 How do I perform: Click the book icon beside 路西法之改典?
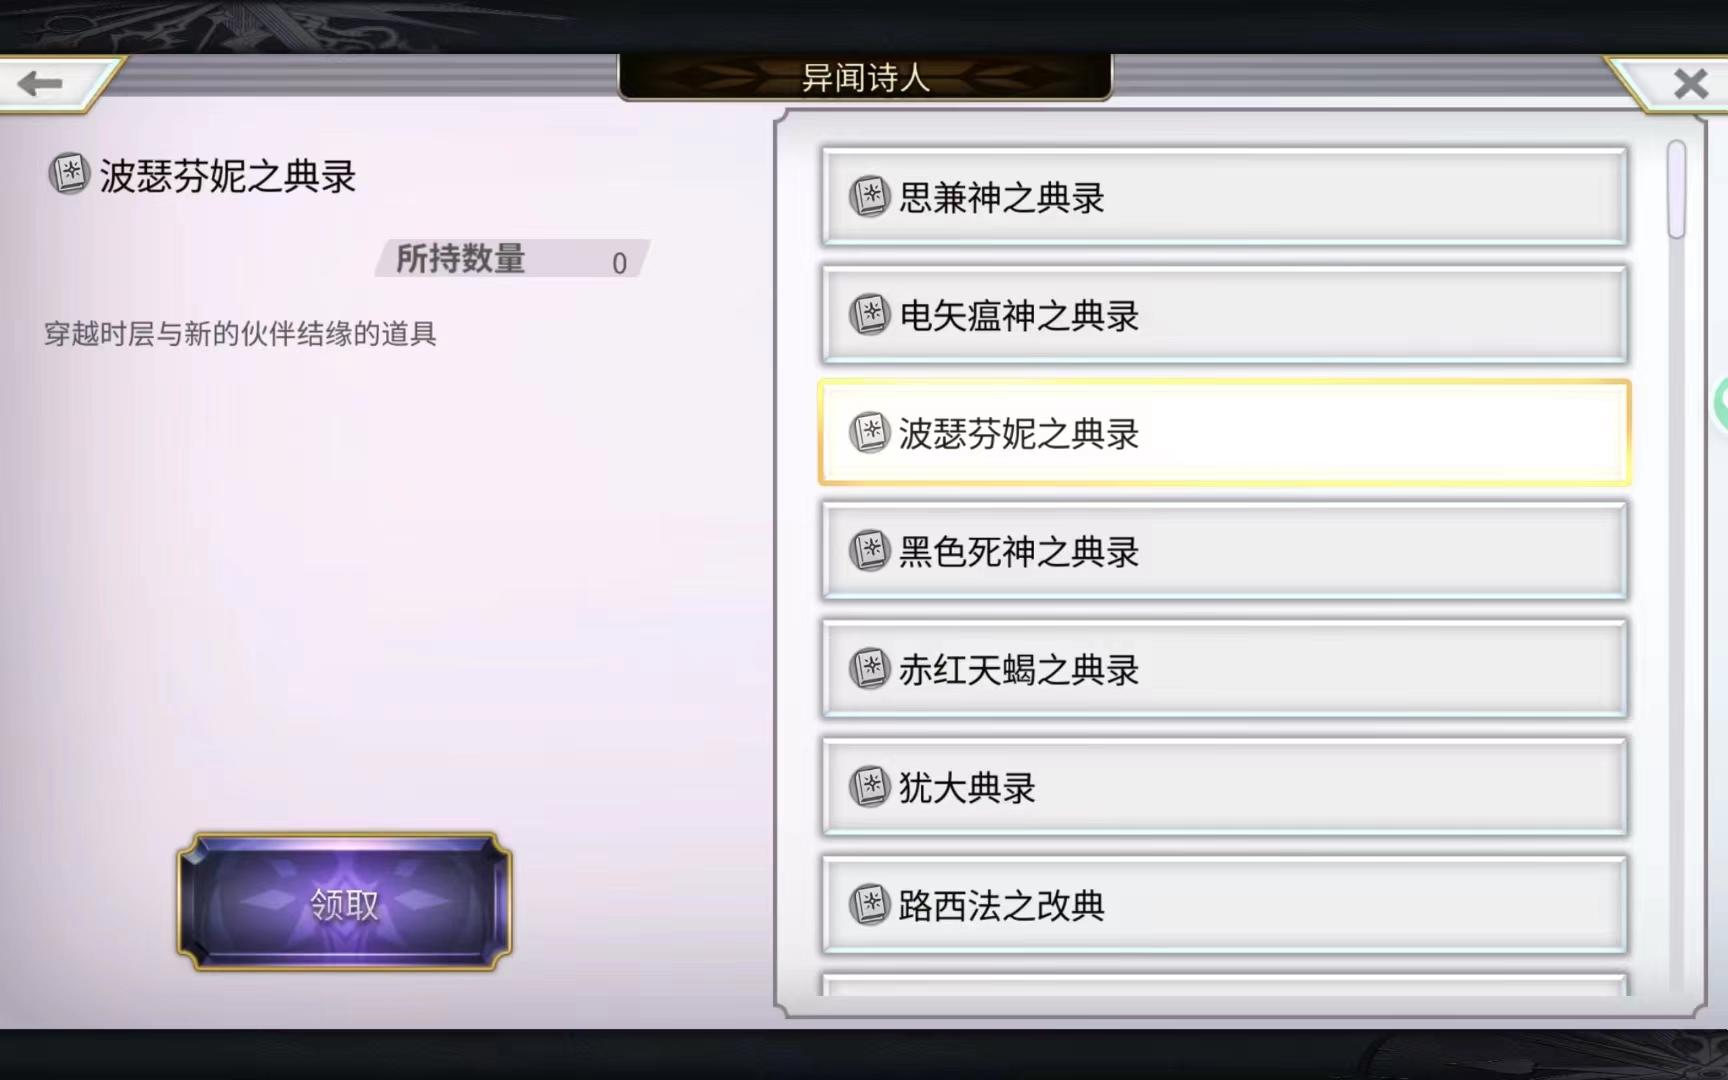[x=869, y=905]
